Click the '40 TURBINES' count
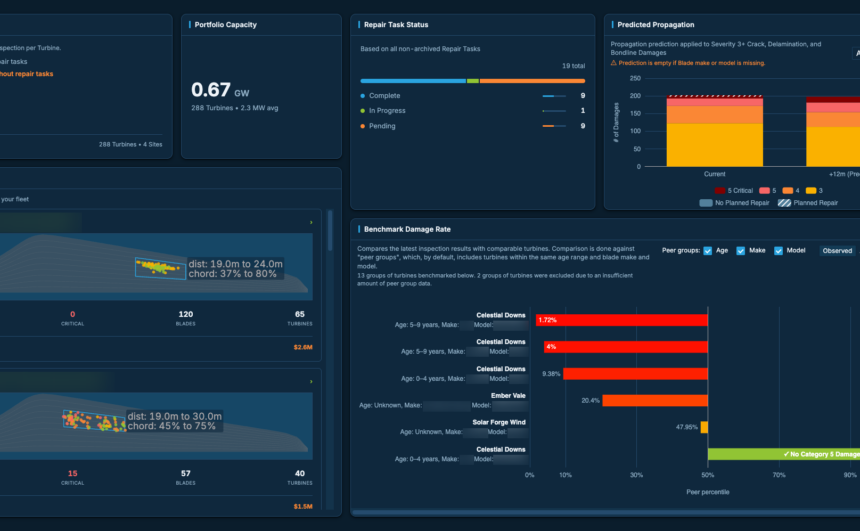 tap(299, 477)
